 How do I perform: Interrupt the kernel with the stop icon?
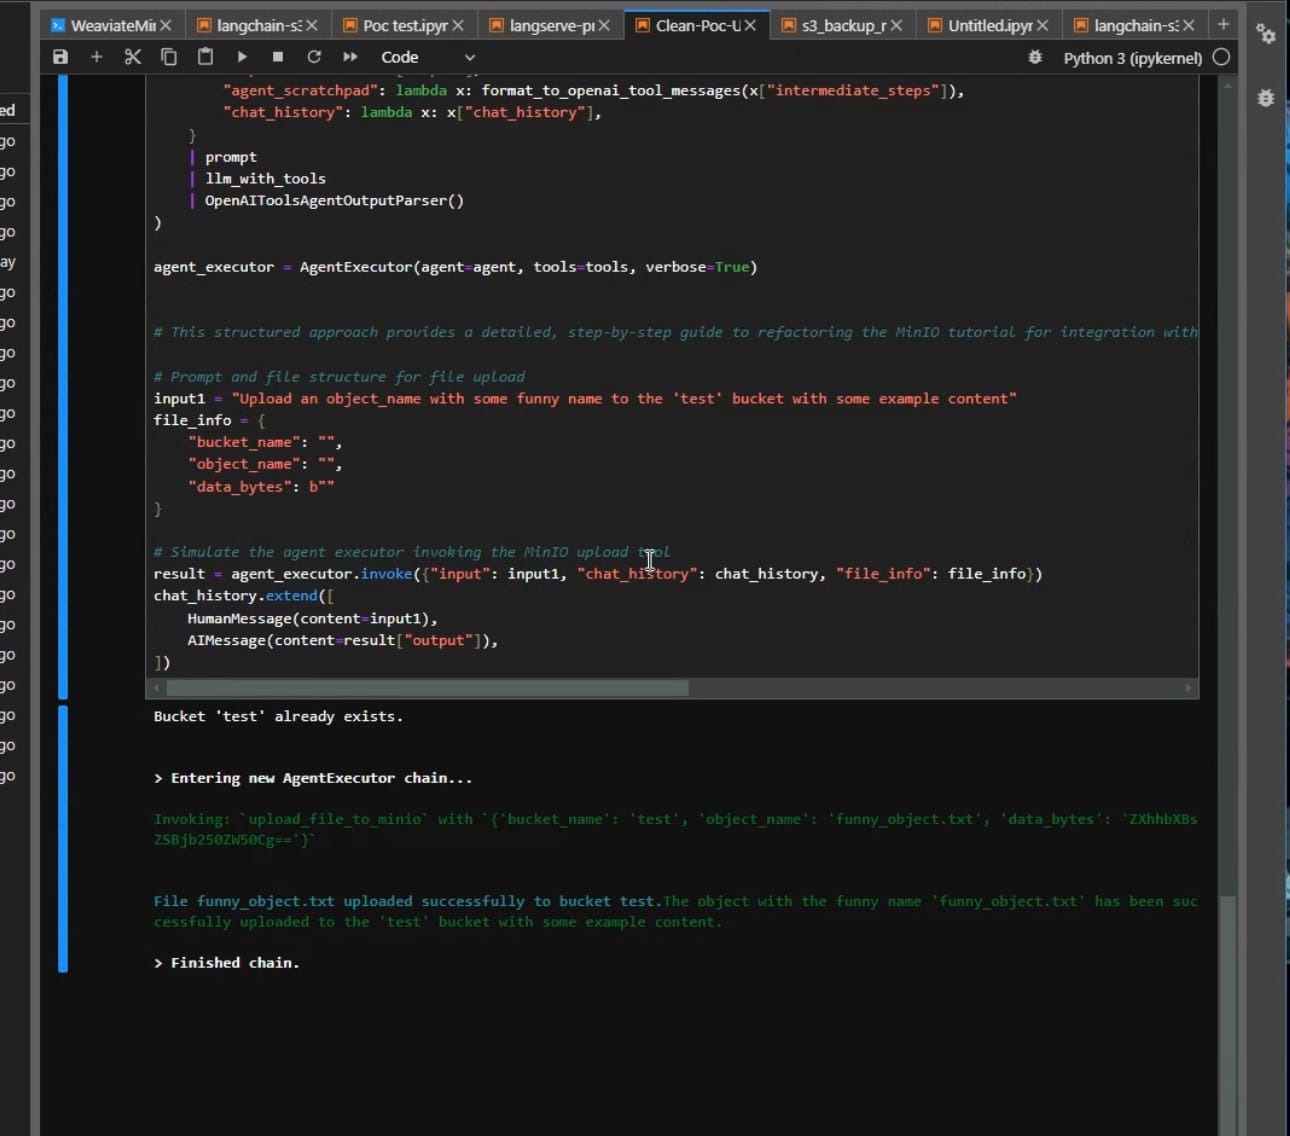(x=278, y=57)
